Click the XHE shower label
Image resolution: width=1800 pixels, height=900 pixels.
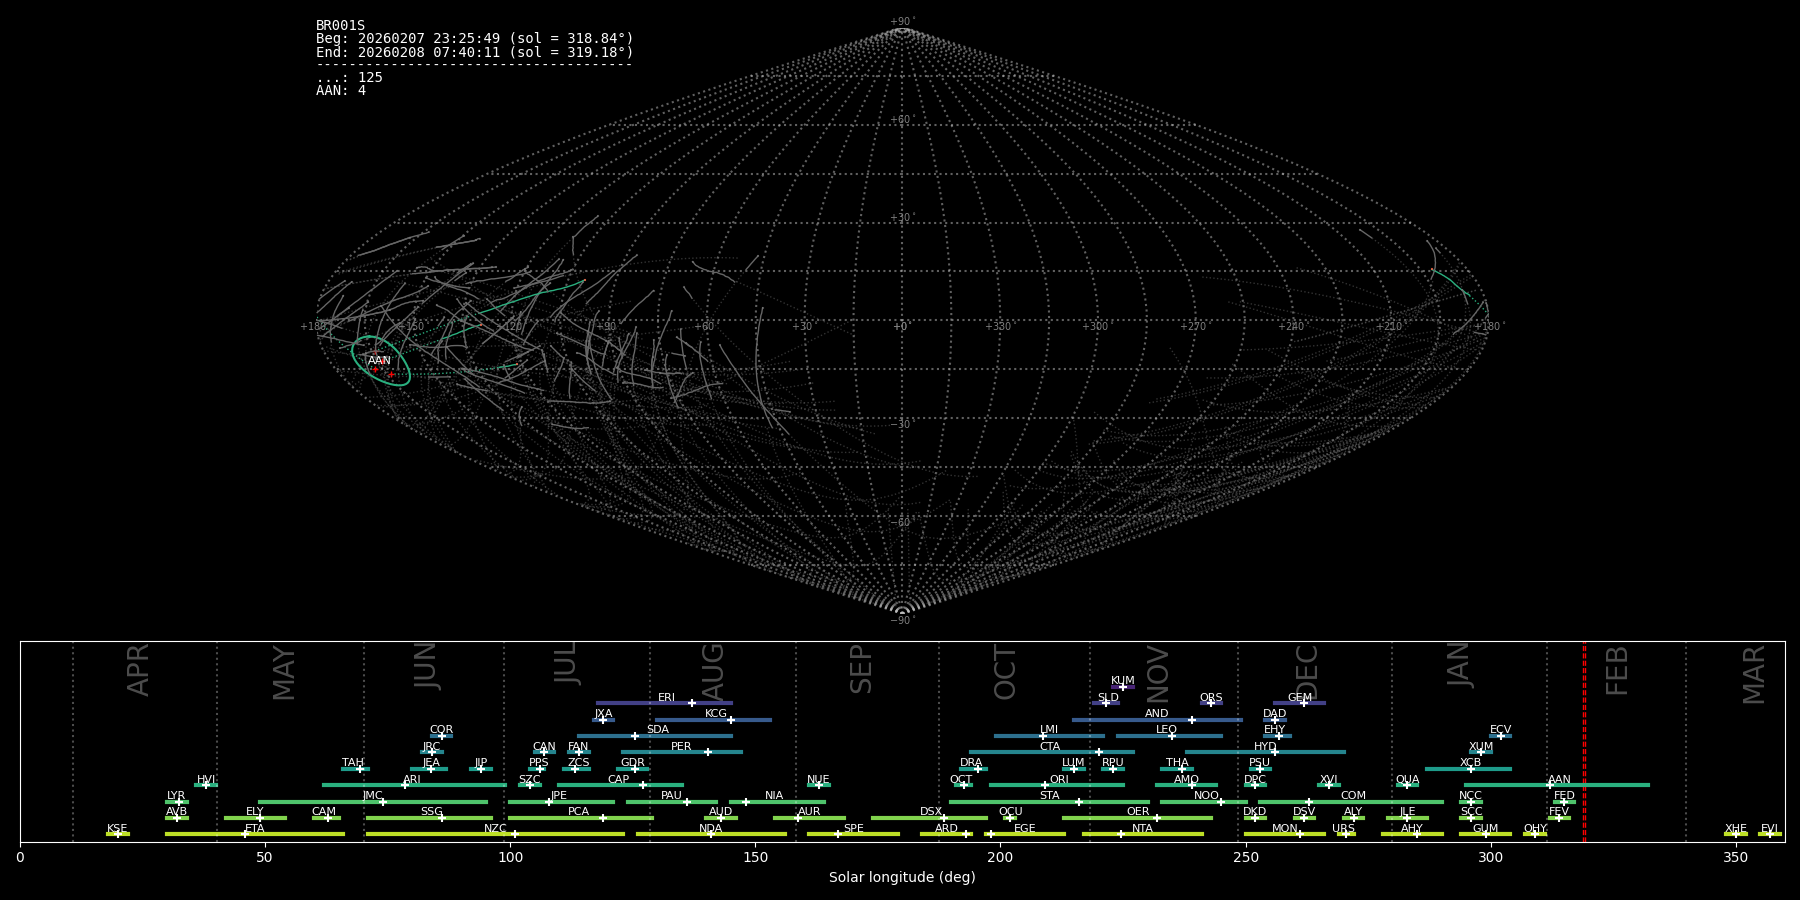pyautogui.click(x=1736, y=829)
